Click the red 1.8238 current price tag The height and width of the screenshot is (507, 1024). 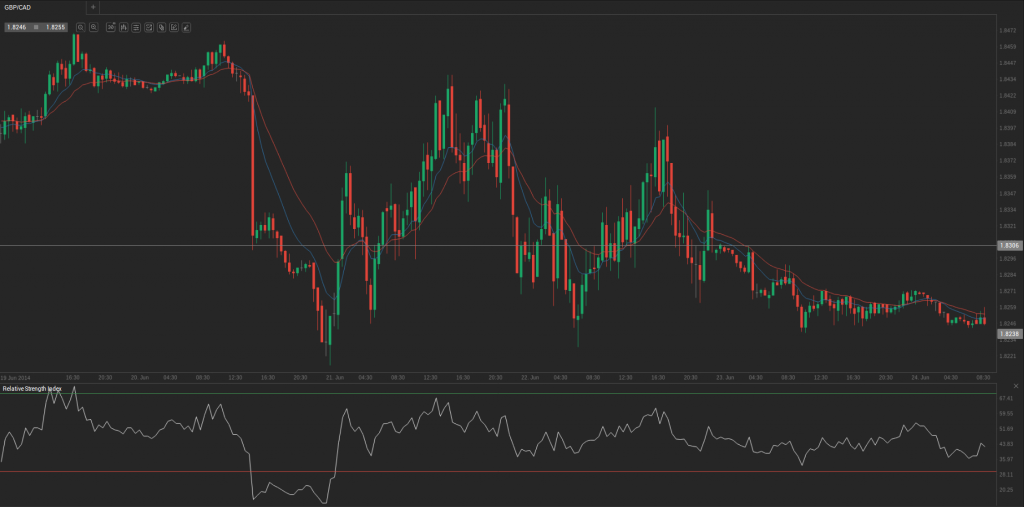click(1008, 334)
